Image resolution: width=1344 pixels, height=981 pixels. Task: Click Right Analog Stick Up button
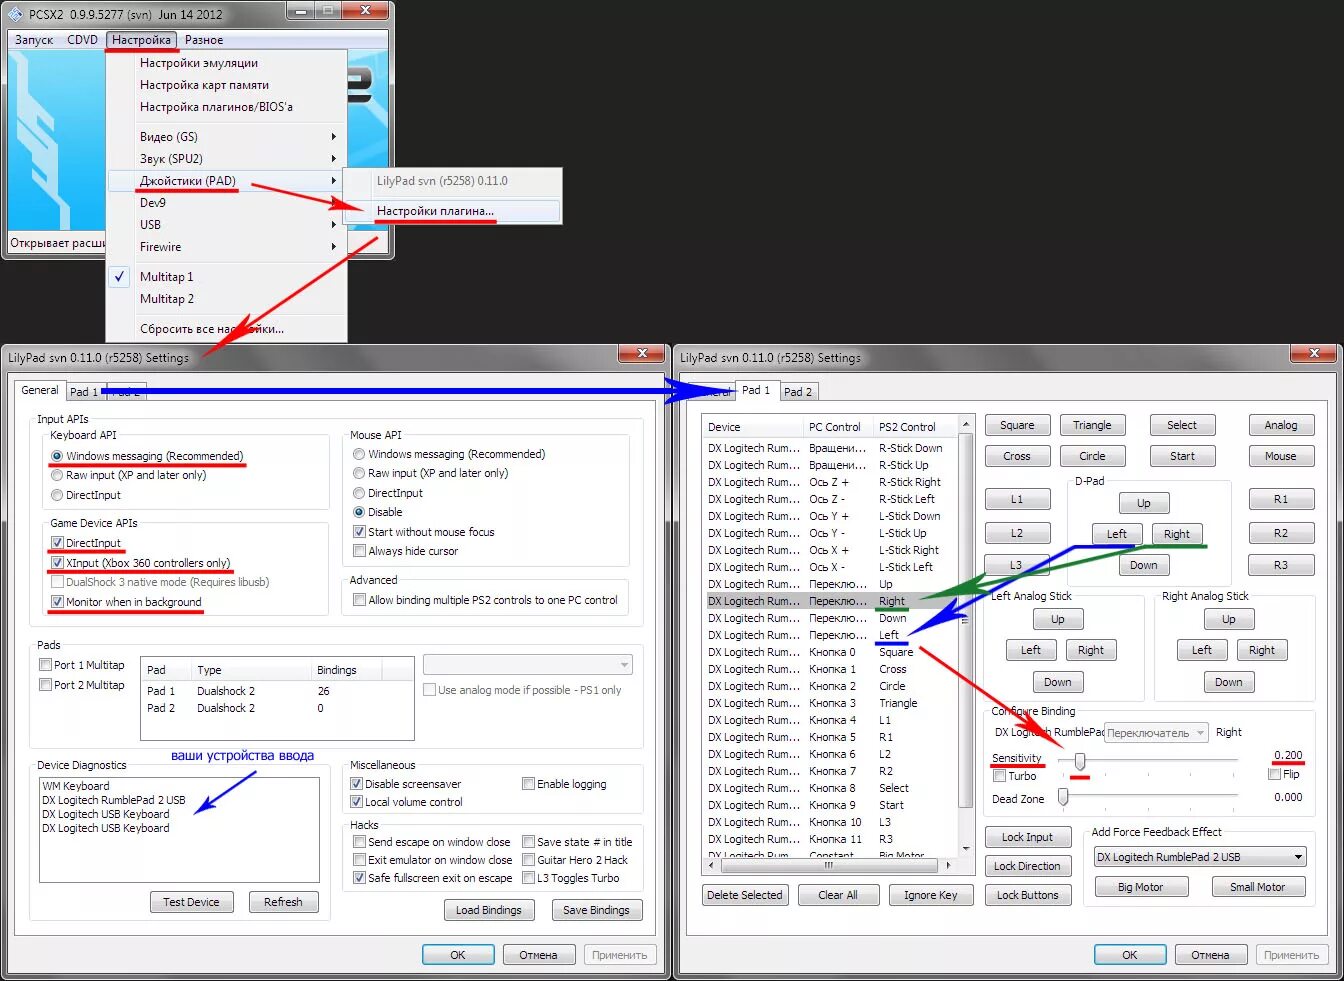click(x=1229, y=620)
